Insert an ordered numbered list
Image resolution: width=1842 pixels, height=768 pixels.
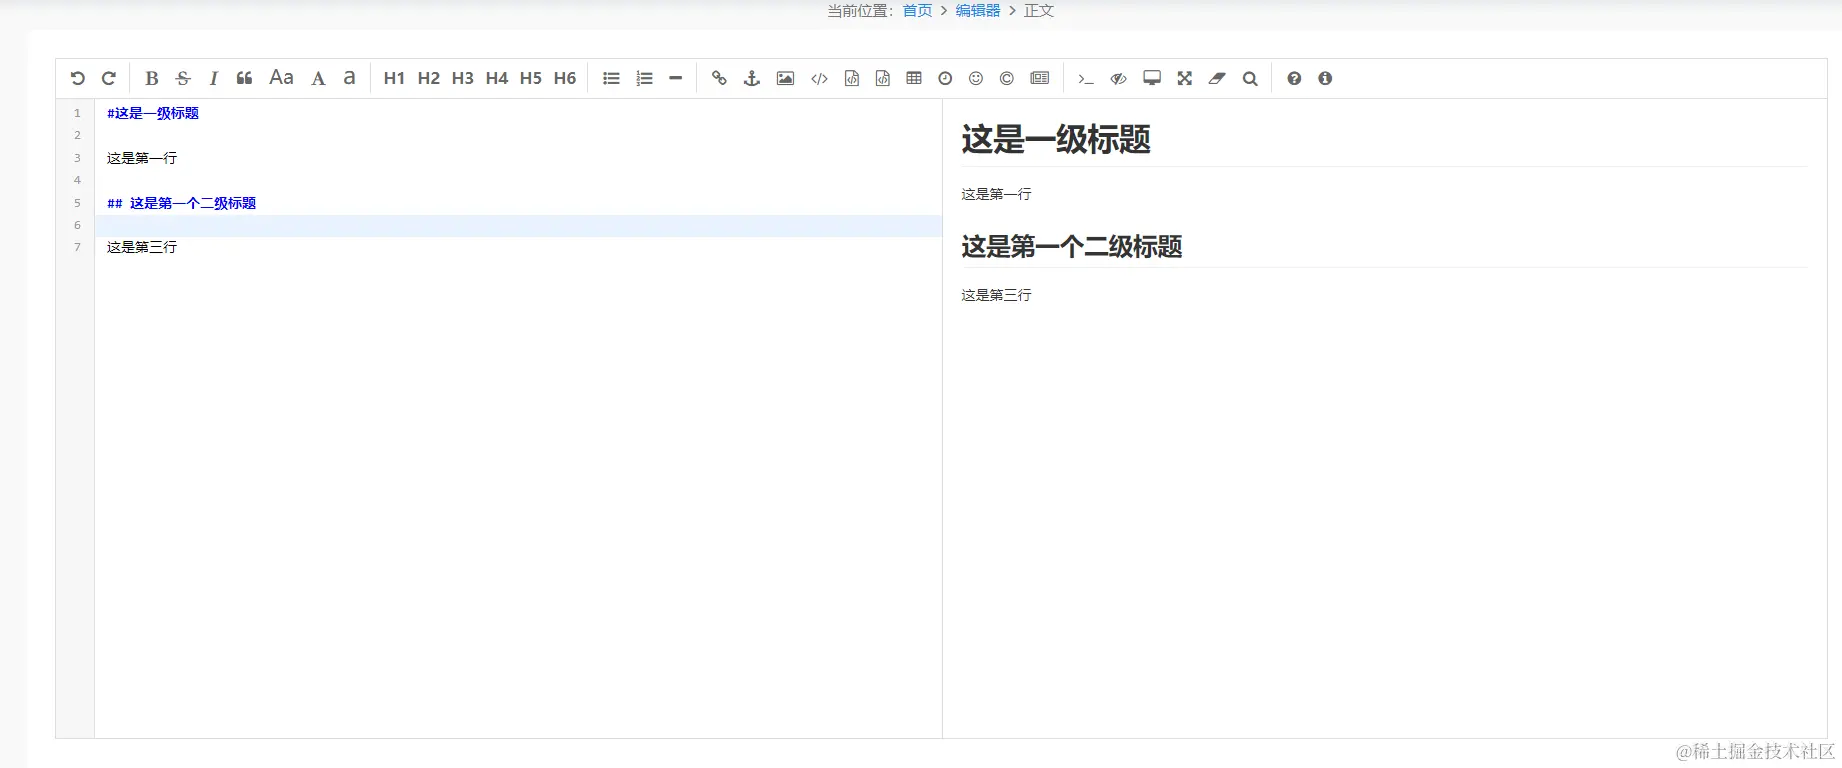click(645, 78)
